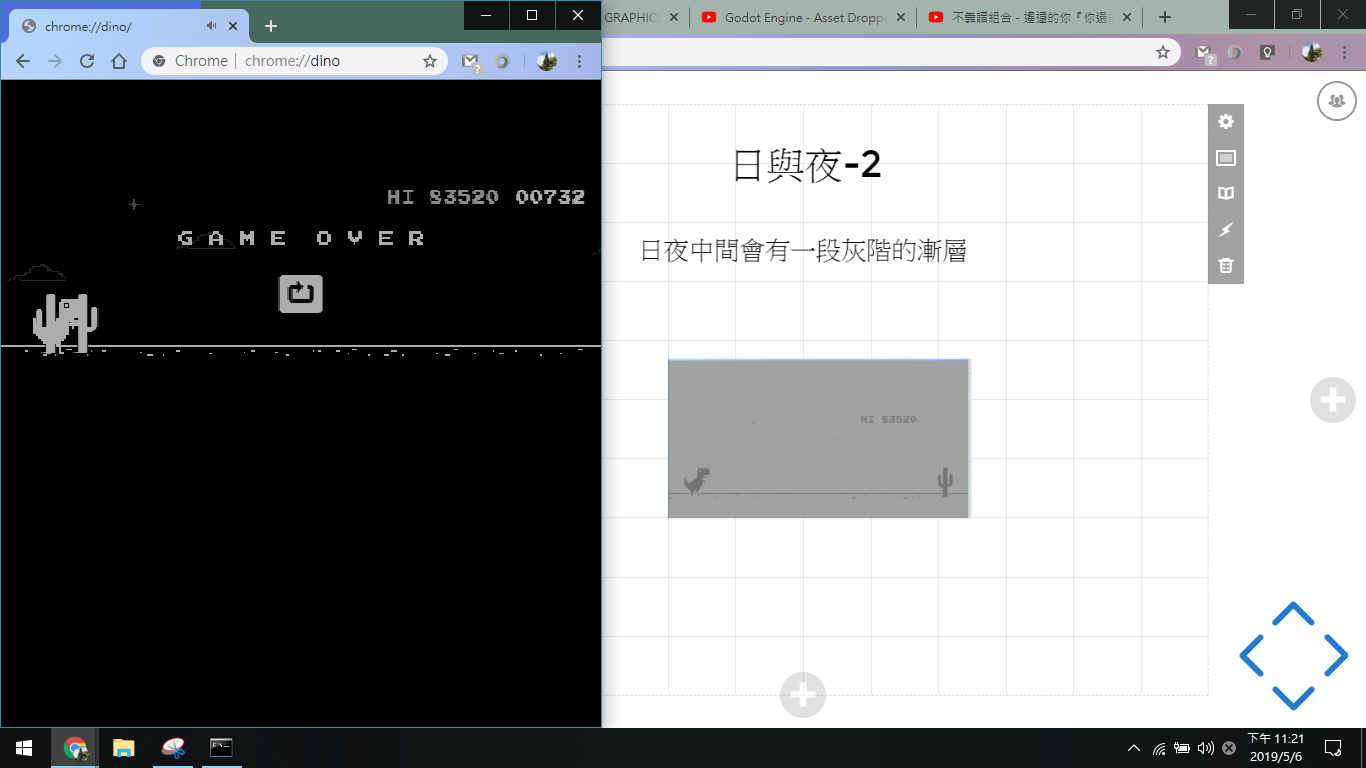Close the GRAPHICS tab
1366x768 pixels.
point(674,17)
